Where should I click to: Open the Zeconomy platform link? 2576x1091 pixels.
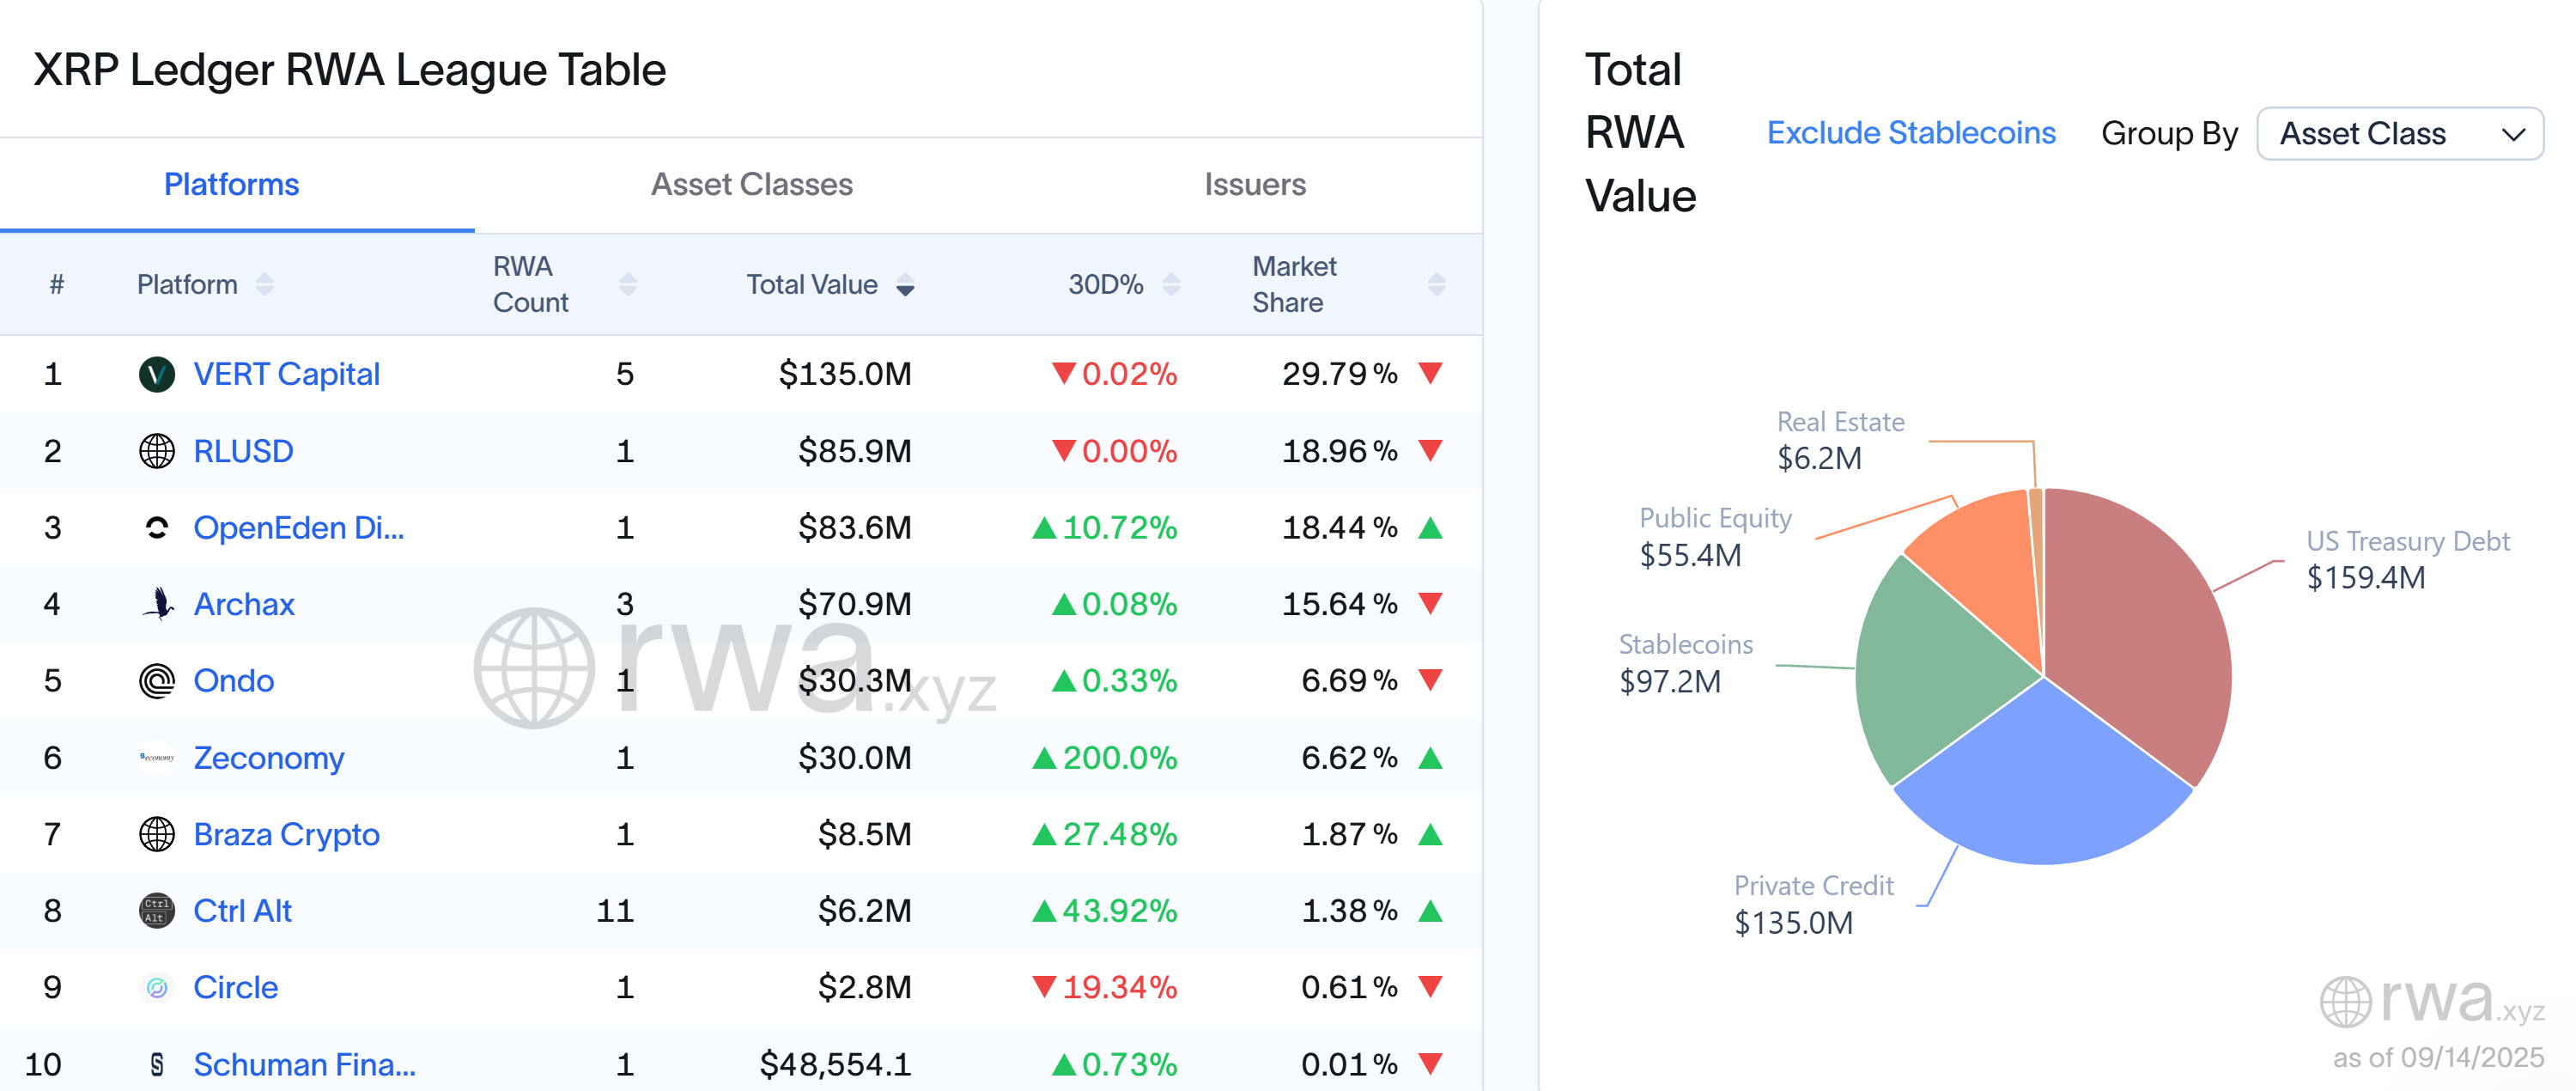[268, 758]
